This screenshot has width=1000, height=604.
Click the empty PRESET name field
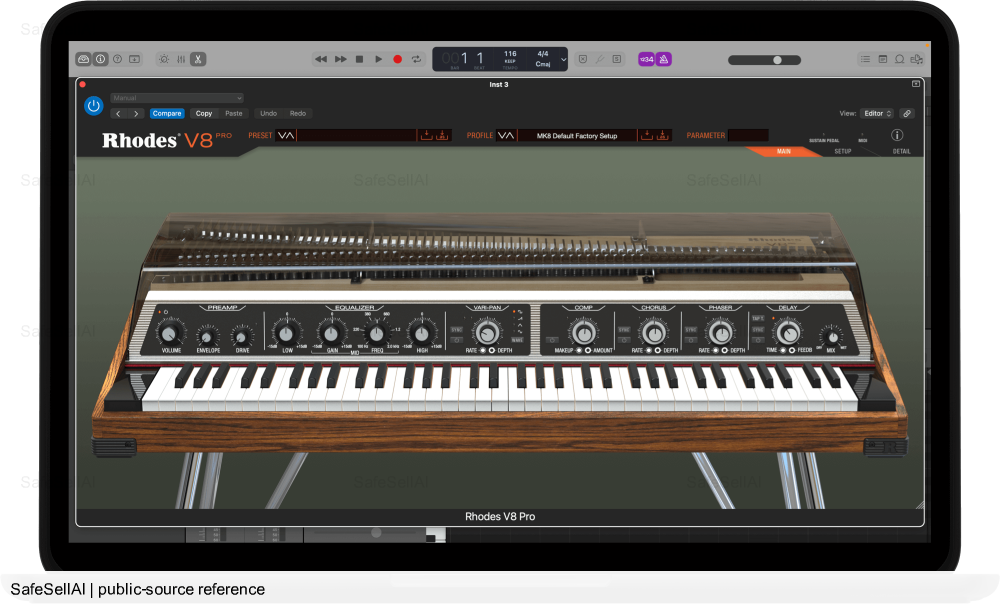(x=357, y=135)
